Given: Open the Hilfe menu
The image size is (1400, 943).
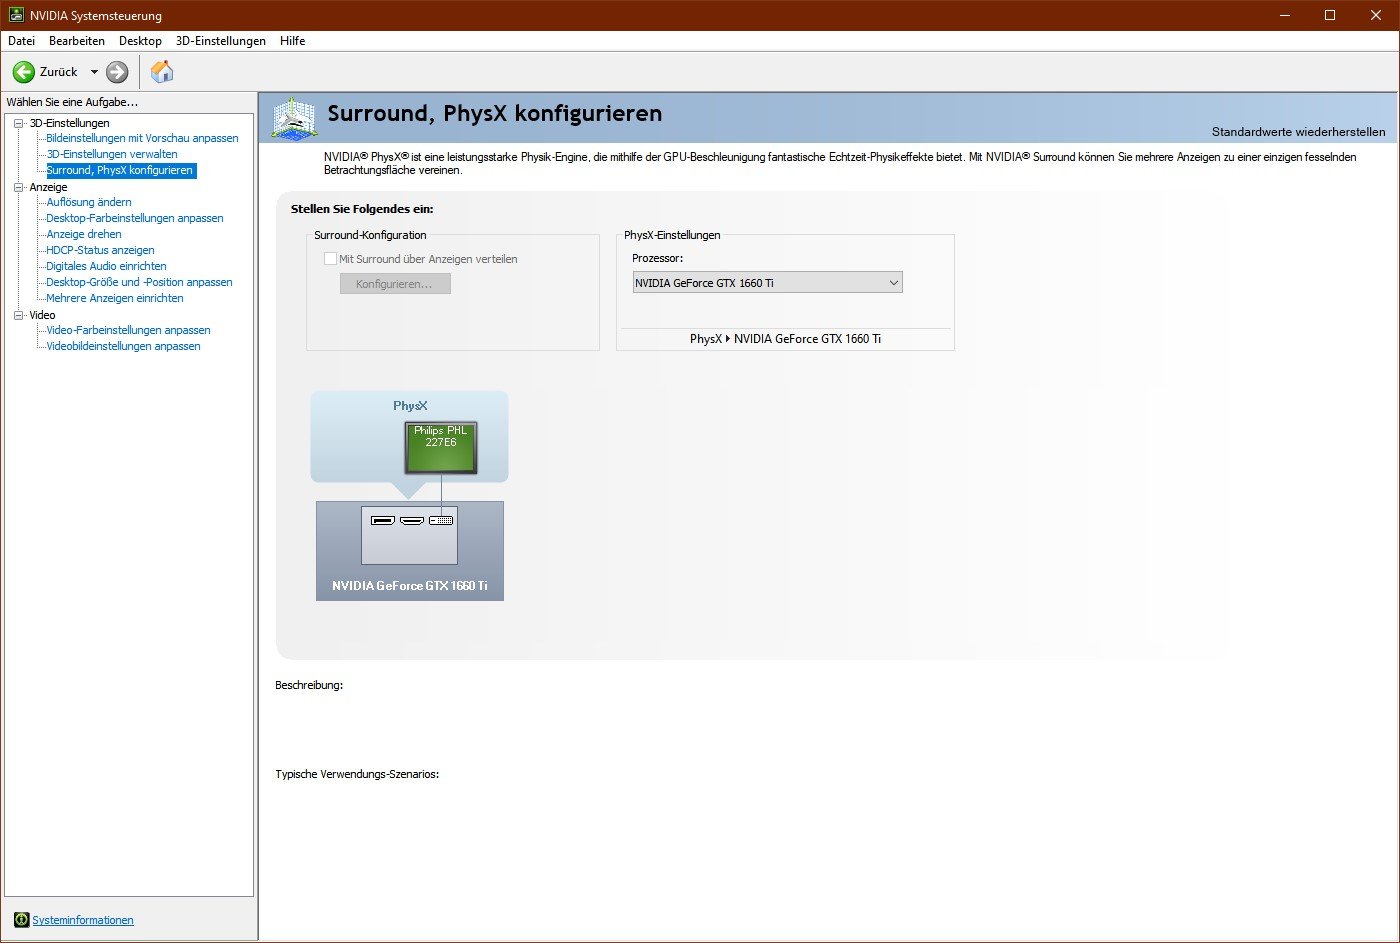Looking at the screenshot, I should coord(293,41).
